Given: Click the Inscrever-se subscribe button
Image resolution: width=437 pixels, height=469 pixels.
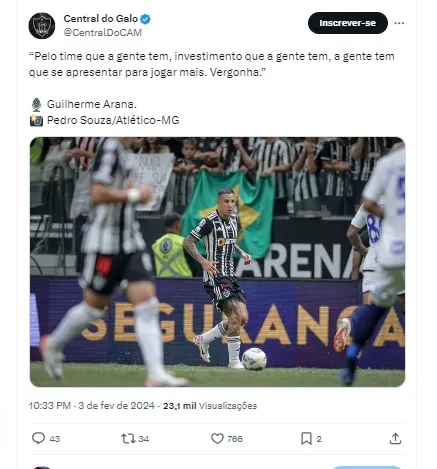Looking at the screenshot, I should pyautogui.click(x=348, y=23).
